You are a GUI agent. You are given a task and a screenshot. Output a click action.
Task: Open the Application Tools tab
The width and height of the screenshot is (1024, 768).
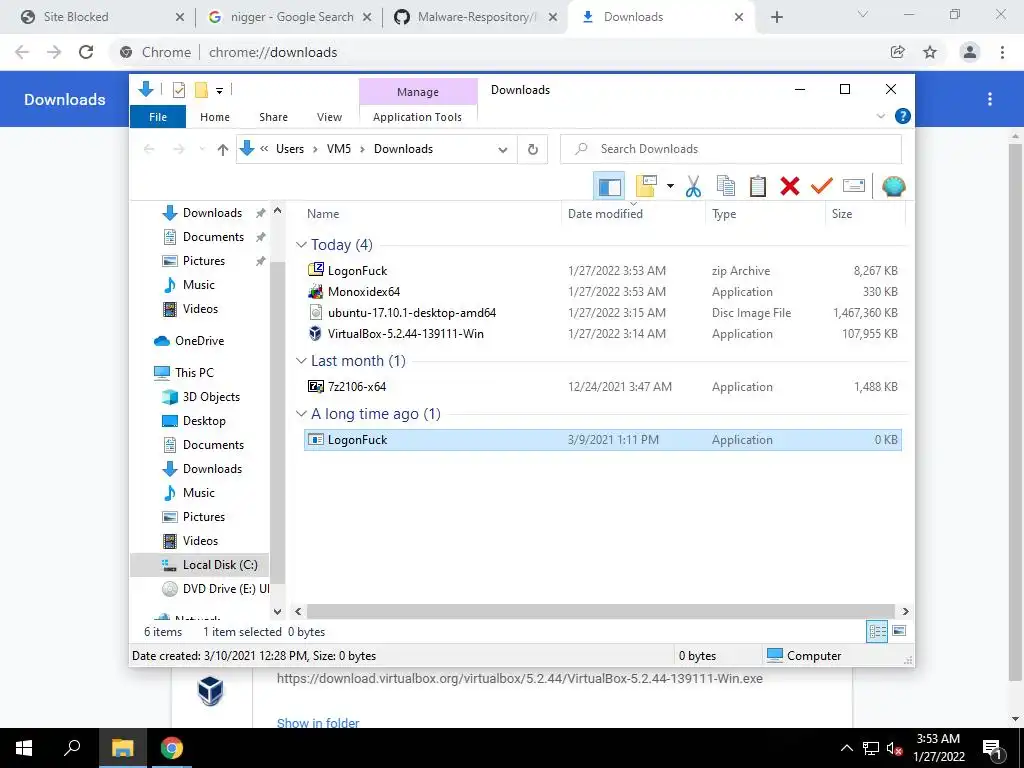coord(417,117)
